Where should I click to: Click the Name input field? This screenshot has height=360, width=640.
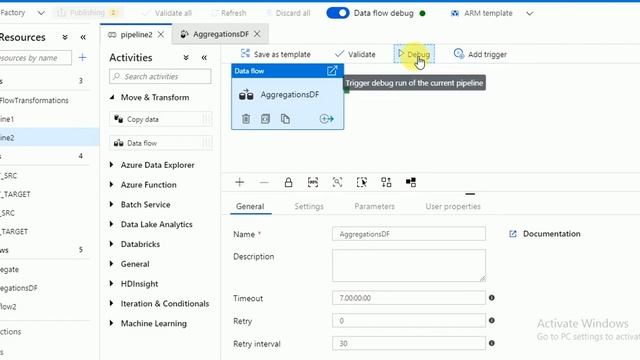409,234
